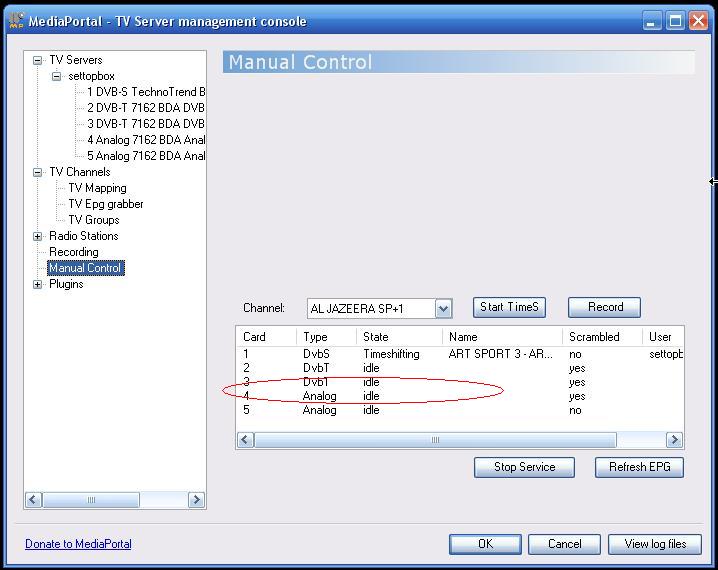Sort card list by Name column
Viewport: 718px width, 570px height.
tap(502, 337)
